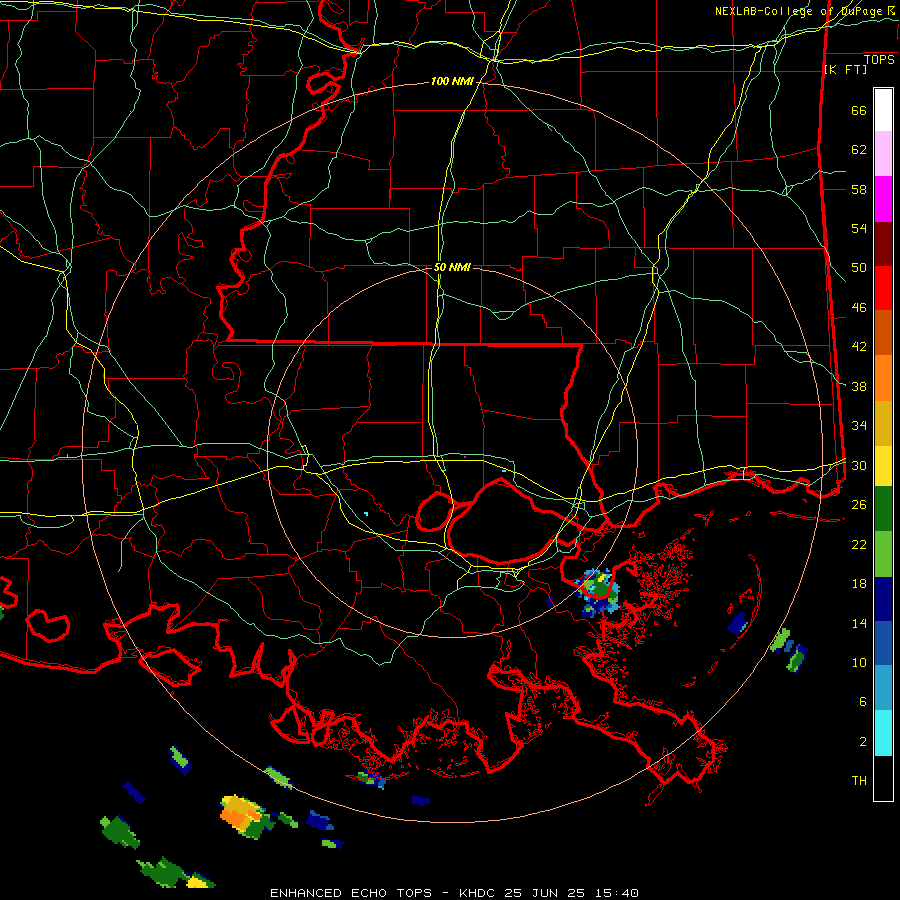This screenshot has height=900, width=900.
Task: Click the K FT units label
Action: pyautogui.click(x=845, y=70)
